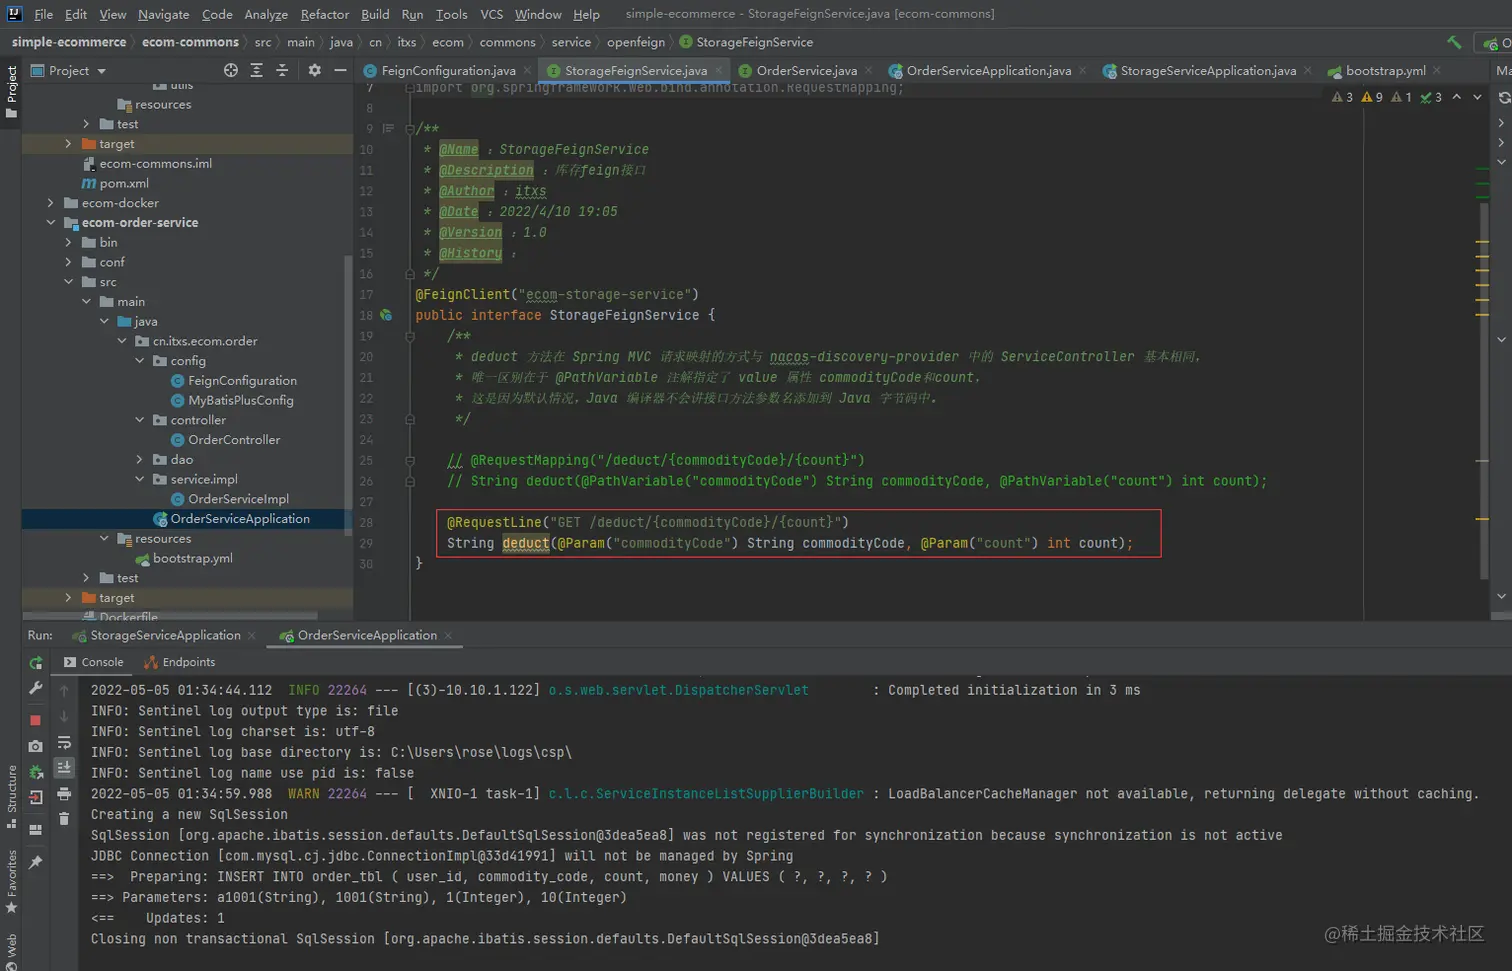This screenshot has width=1512, height=971.
Task: Click the exit/login arrow icon in Run toolbar
Action: tap(36, 797)
